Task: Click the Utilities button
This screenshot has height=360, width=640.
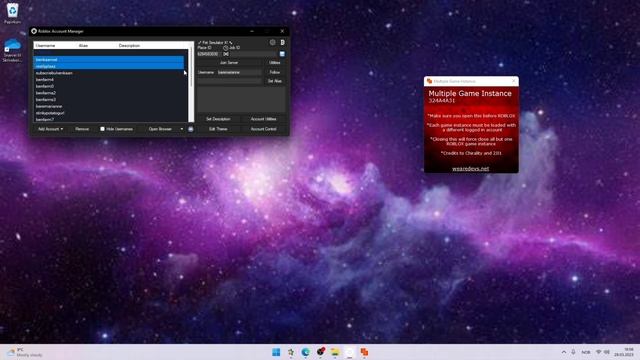Action: click(275, 63)
